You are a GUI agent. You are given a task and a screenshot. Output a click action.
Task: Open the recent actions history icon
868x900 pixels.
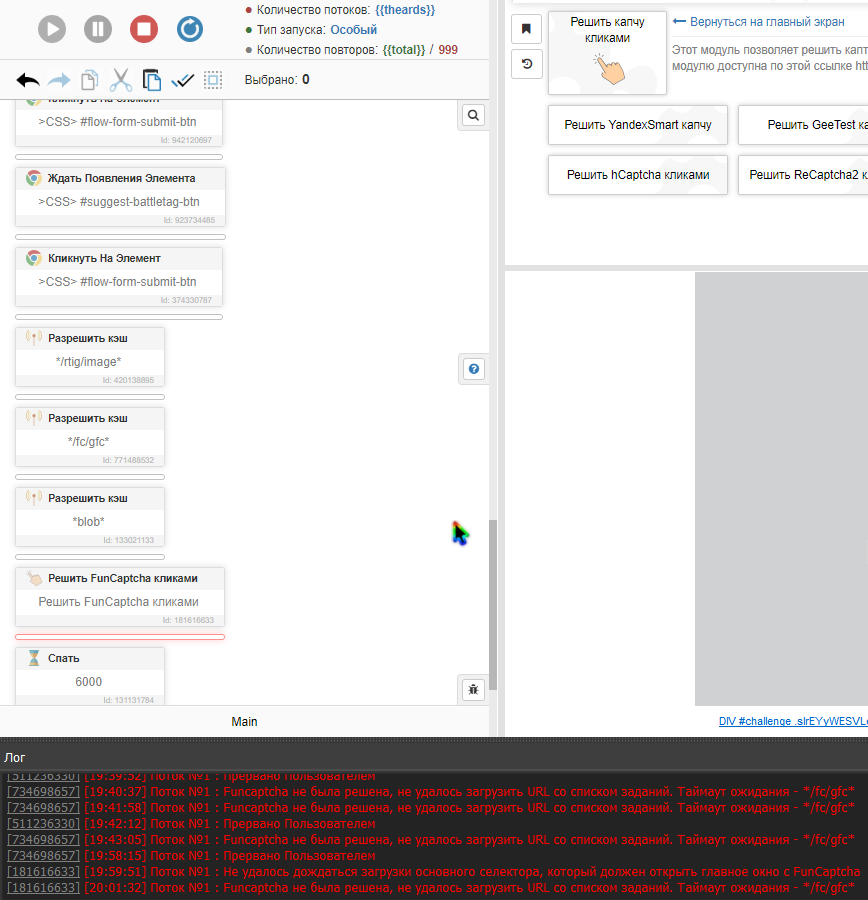(526, 64)
